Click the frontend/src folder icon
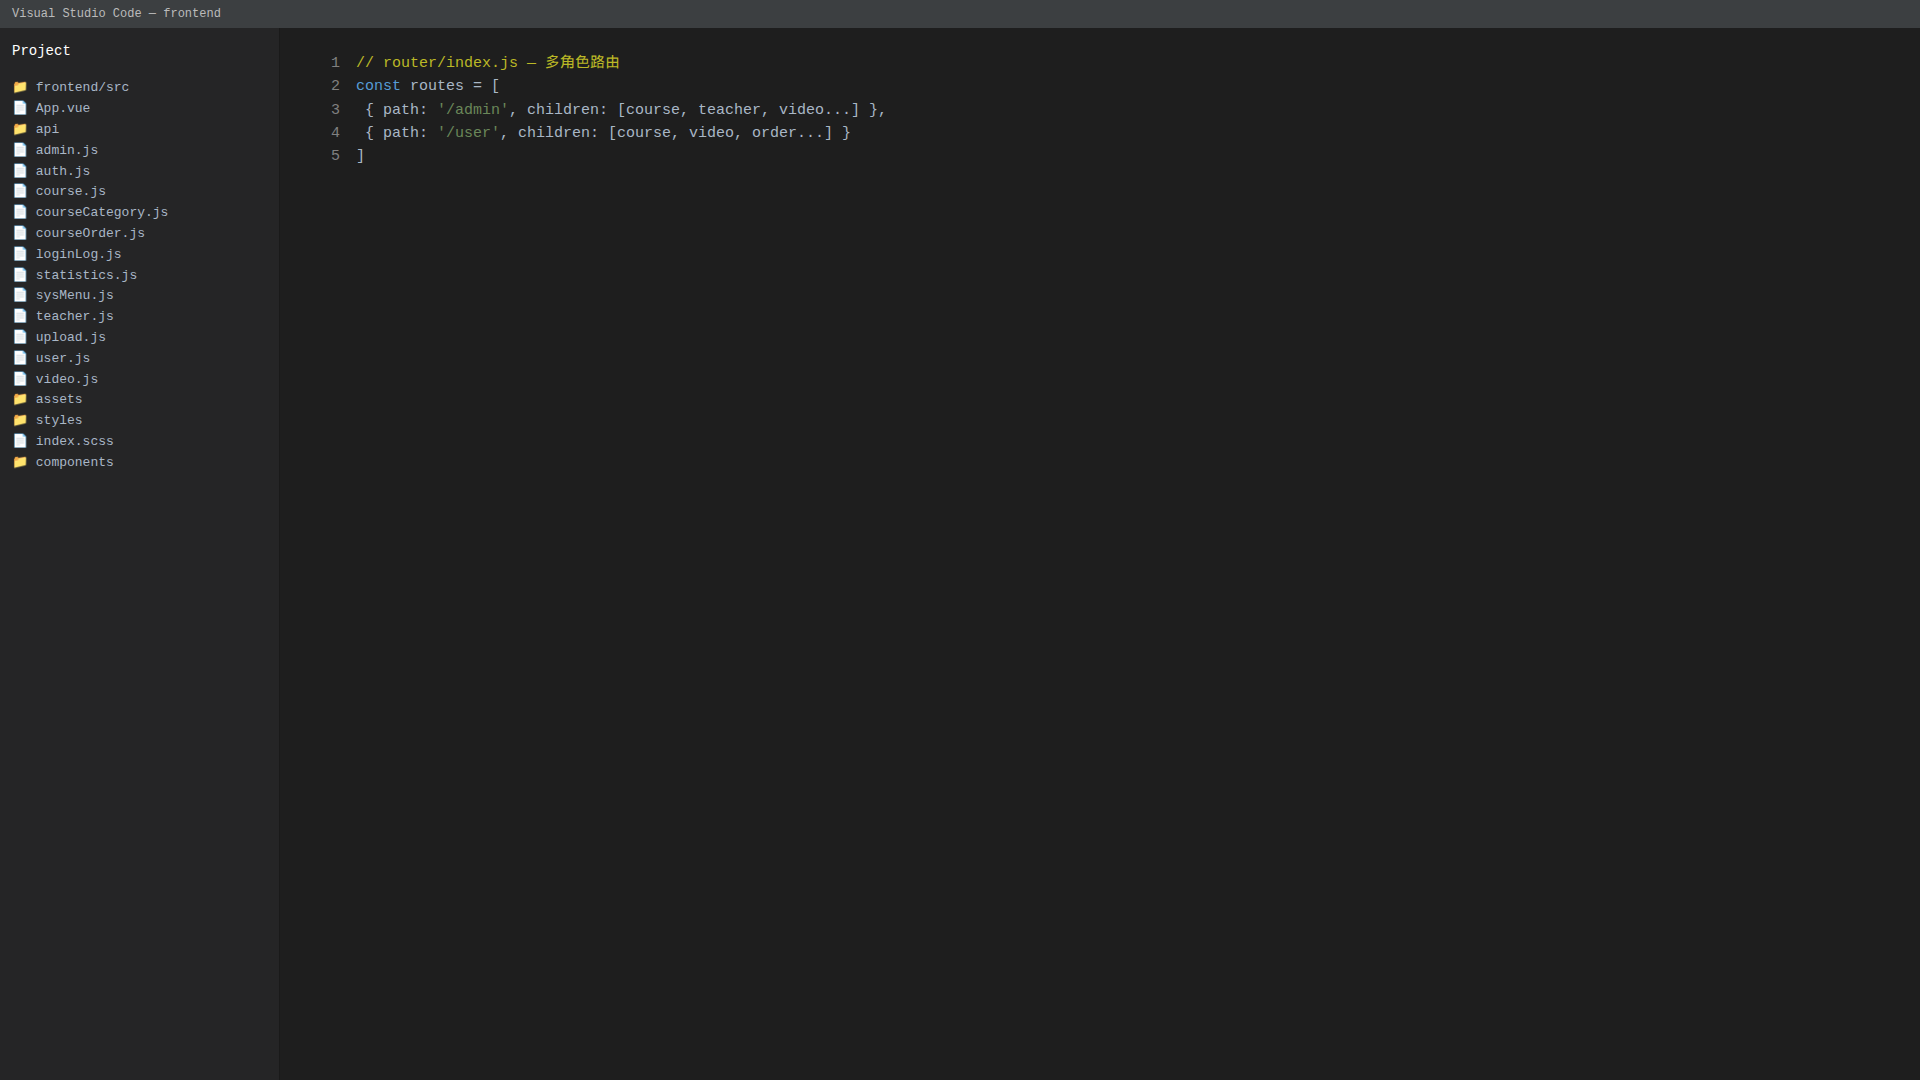The height and width of the screenshot is (1080, 1920). [20, 87]
